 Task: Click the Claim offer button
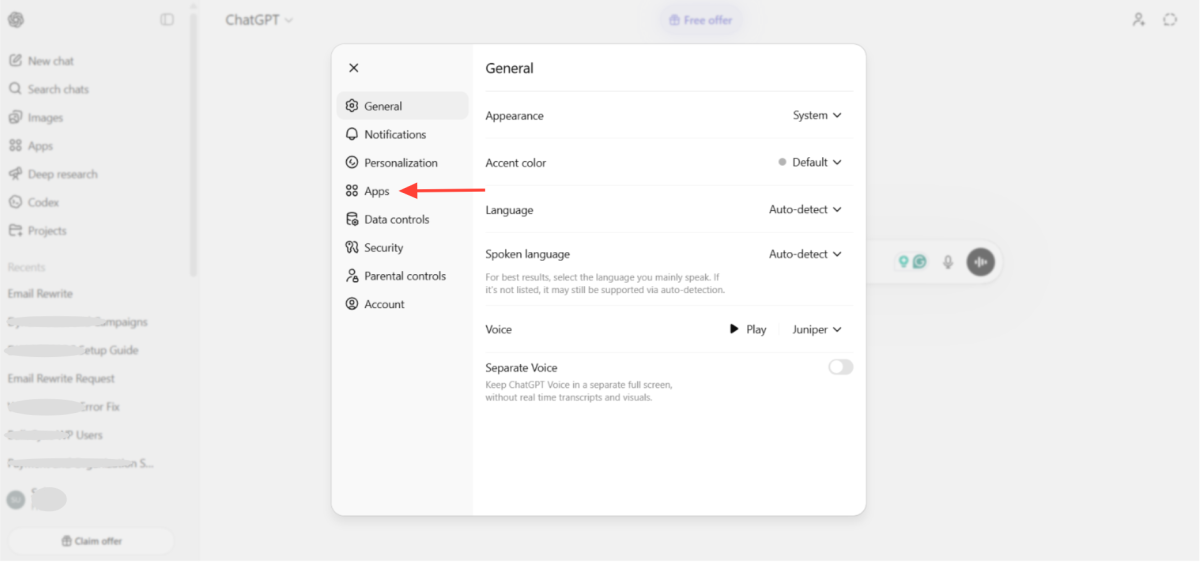coord(91,541)
